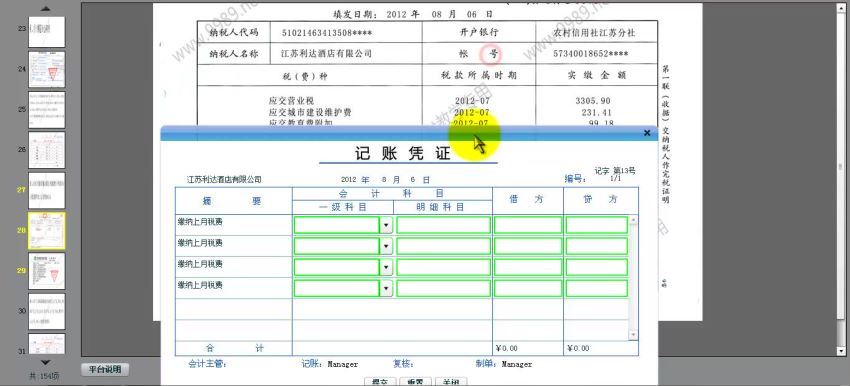Click the down arrow below page thumbnails
The image size is (850, 386).
pyautogui.click(x=46, y=362)
